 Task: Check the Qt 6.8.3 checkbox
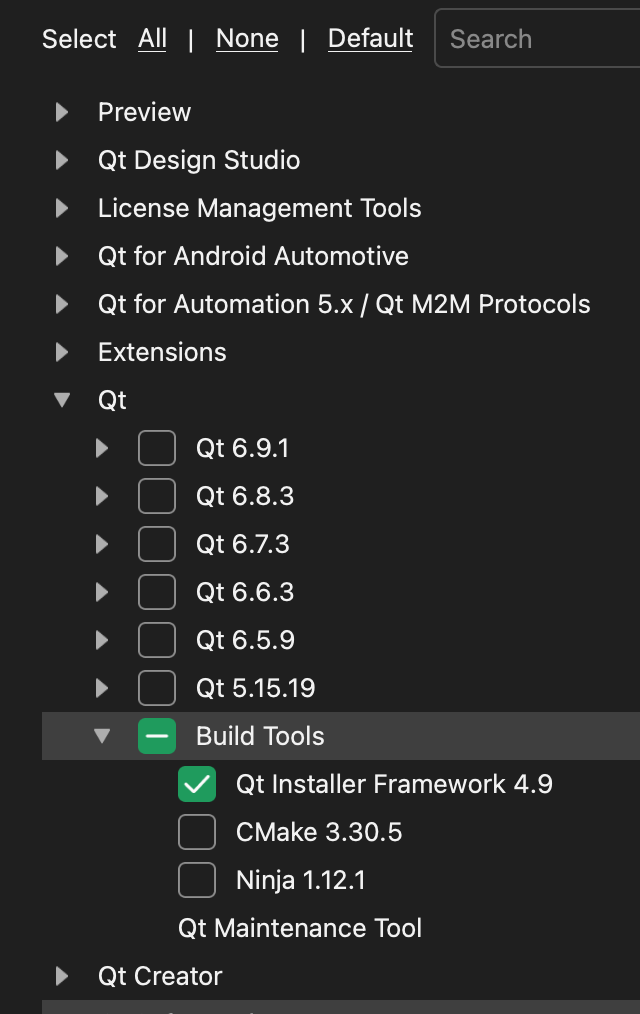pos(157,496)
